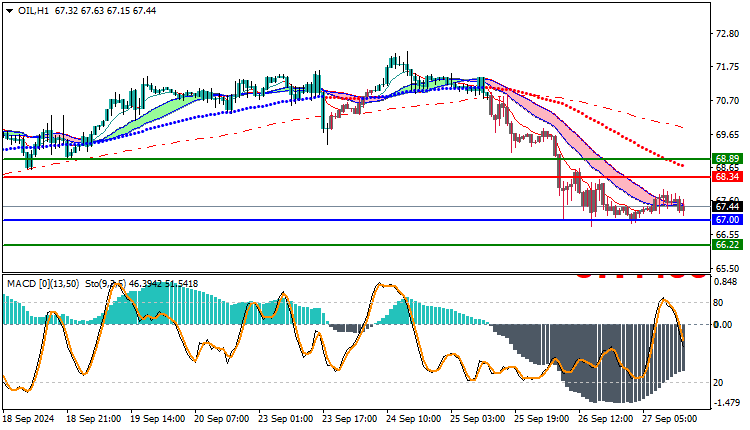Click the 23 Sep 01:00 time label
This screenshot has width=750, height=430.
(286, 419)
